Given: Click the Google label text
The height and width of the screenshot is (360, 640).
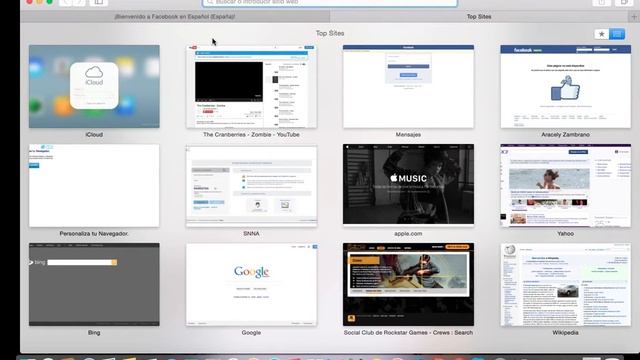Looking at the screenshot, I should click(x=251, y=333).
